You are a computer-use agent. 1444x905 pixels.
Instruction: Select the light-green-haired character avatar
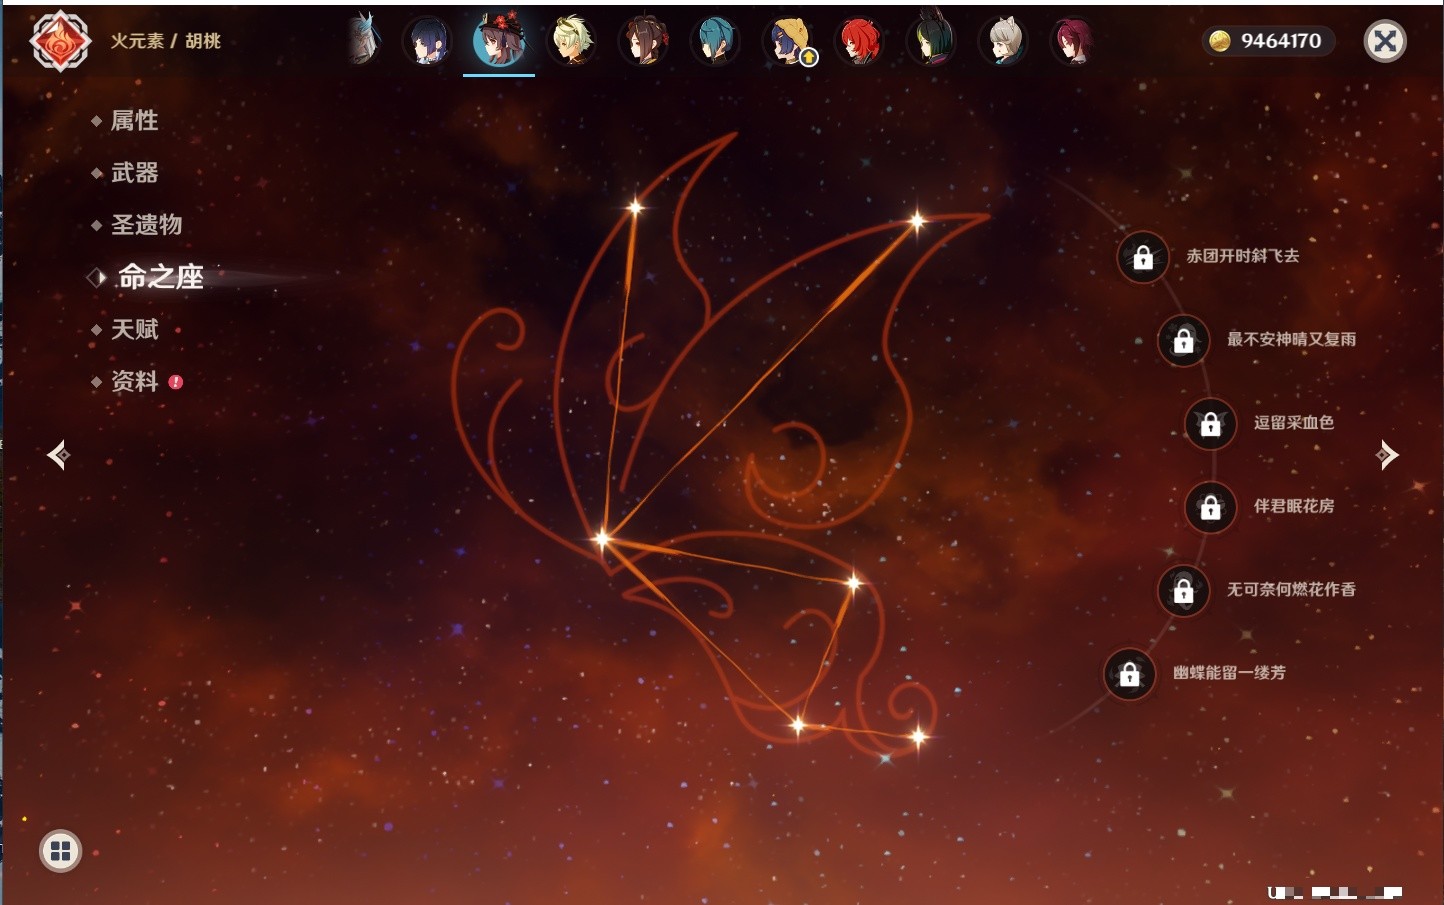tap(572, 41)
